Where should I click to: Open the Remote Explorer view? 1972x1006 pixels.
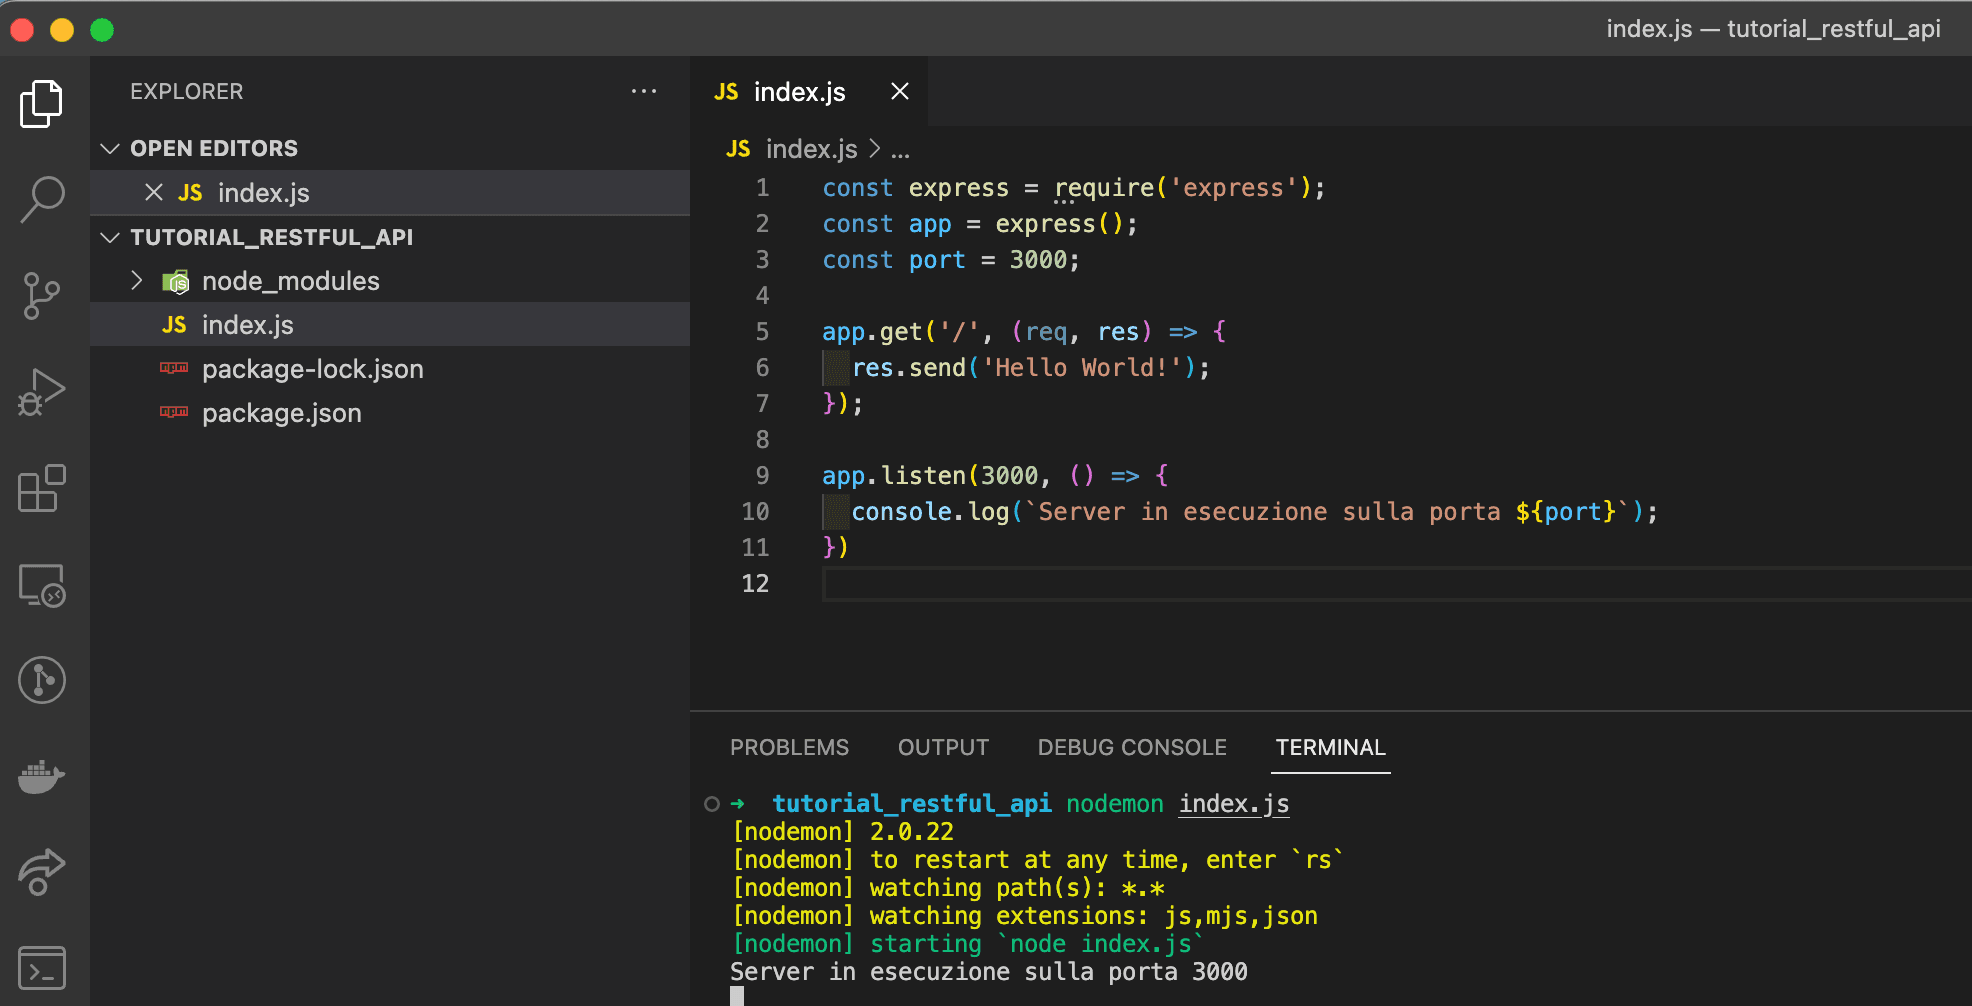click(x=42, y=585)
